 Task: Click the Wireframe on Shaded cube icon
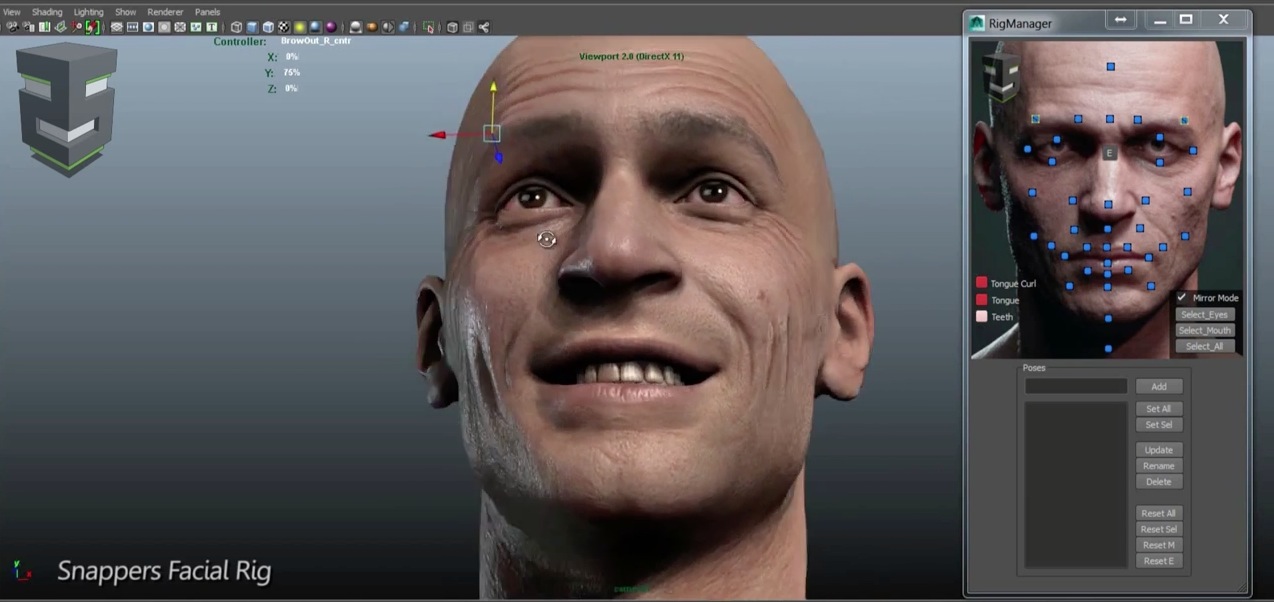268,27
